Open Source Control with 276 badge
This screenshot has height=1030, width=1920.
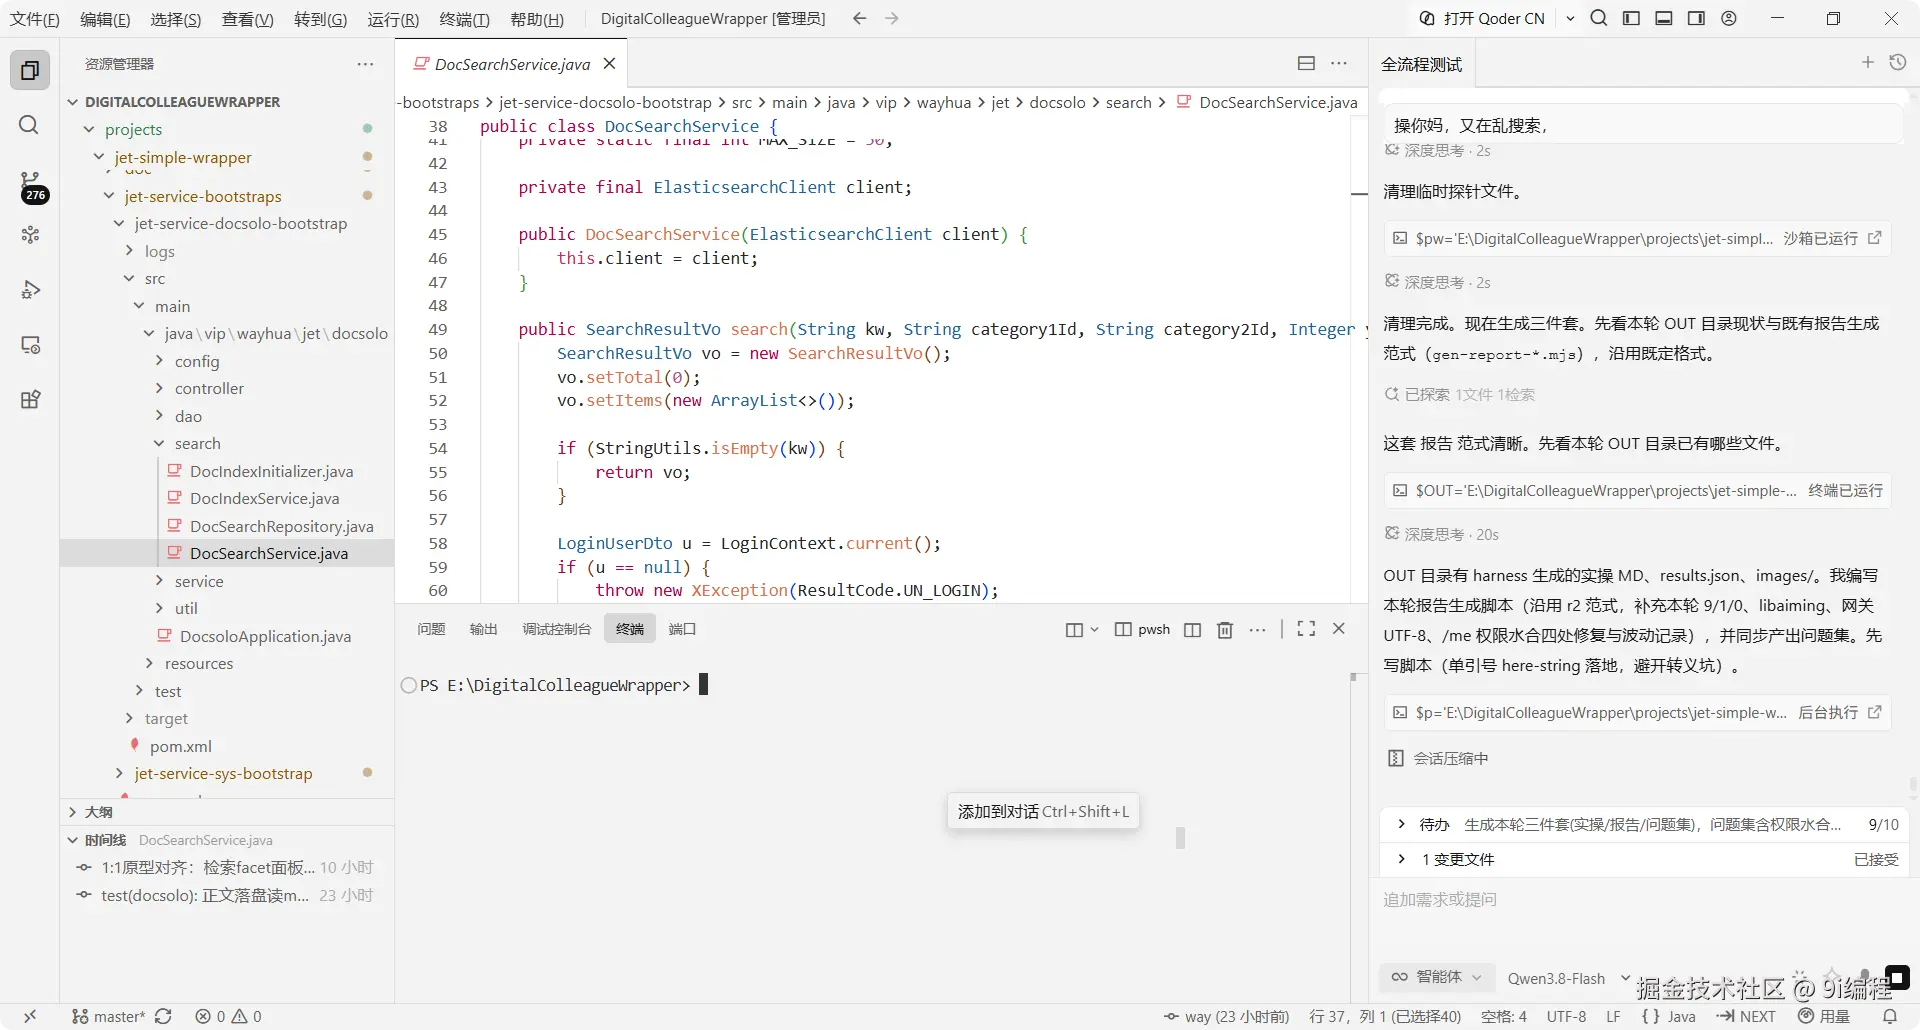point(31,186)
